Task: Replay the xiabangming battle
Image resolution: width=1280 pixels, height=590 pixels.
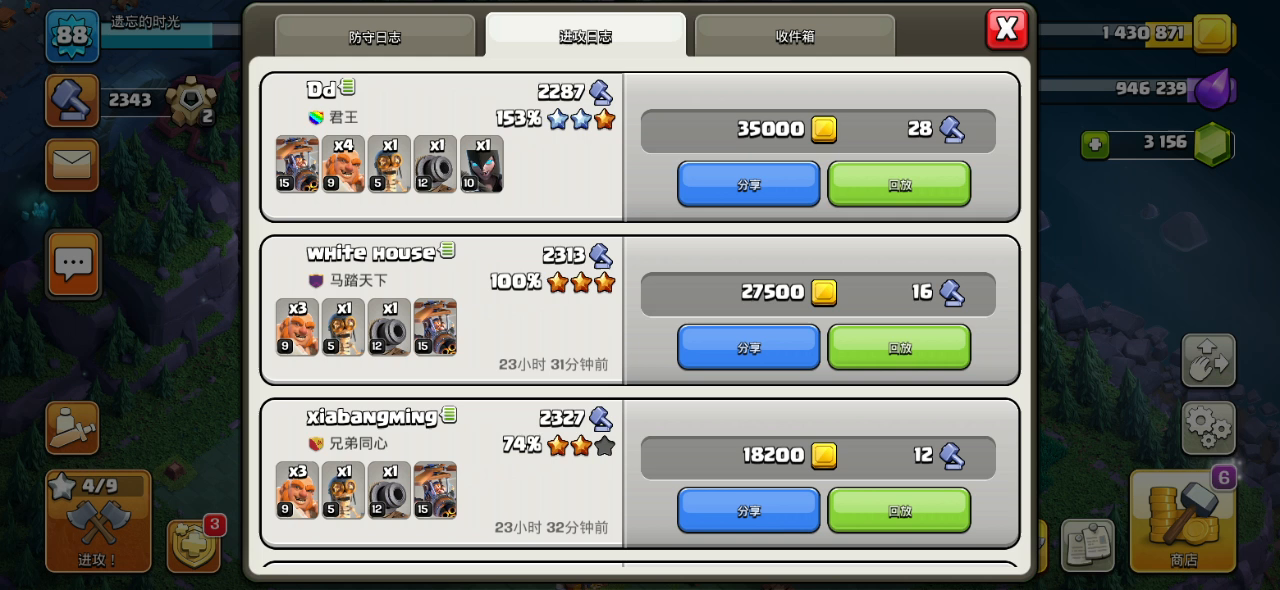Action: (899, 510)
